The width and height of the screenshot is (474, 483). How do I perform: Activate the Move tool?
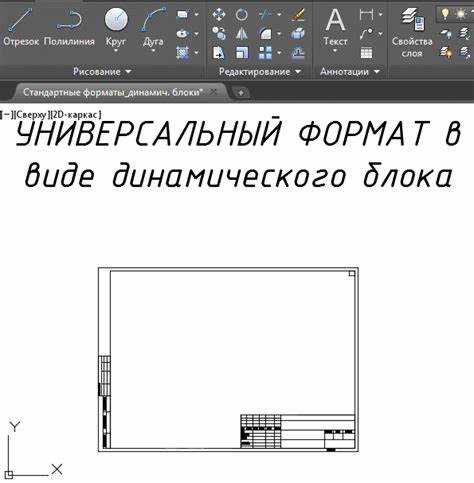point(219,14)
